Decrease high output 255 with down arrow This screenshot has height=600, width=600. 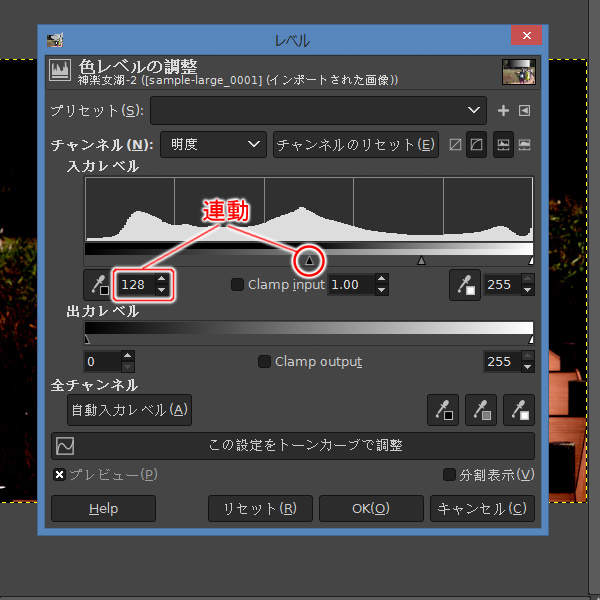tap(528, 367)
